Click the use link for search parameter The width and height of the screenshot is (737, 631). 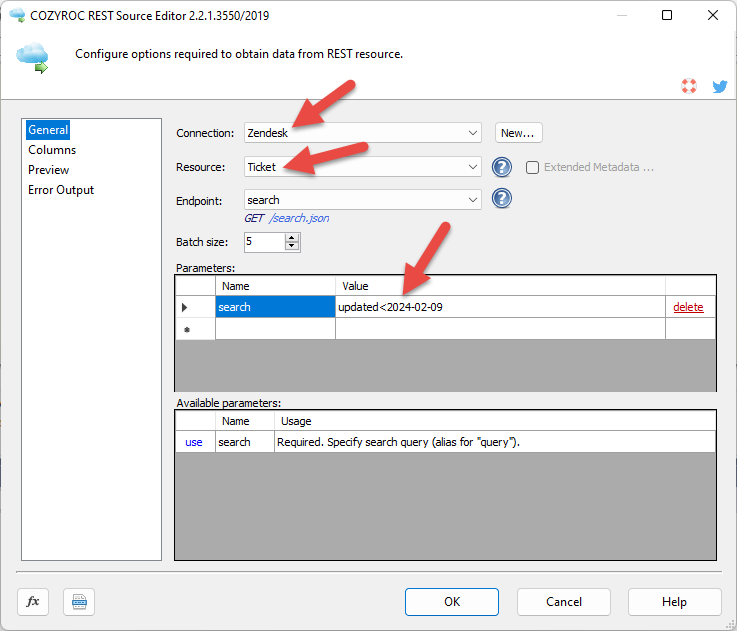194,442
